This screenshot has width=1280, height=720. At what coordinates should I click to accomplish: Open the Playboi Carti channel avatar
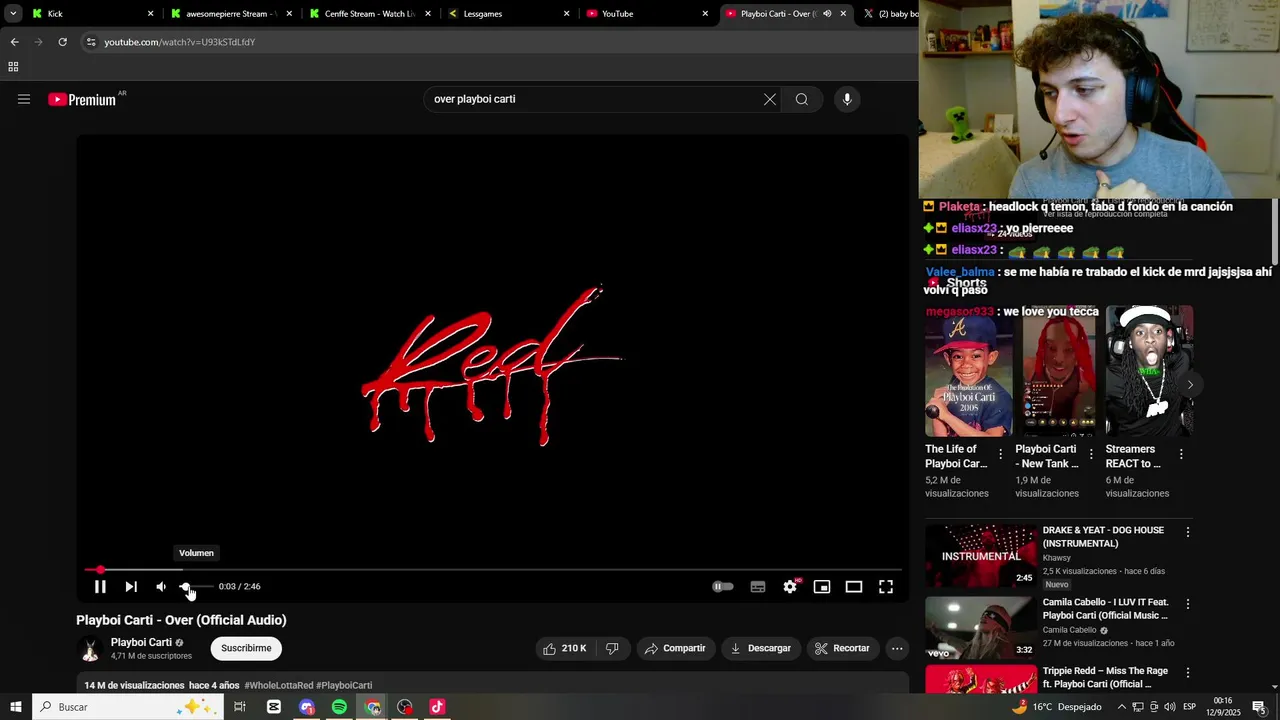tap(90, 648)
